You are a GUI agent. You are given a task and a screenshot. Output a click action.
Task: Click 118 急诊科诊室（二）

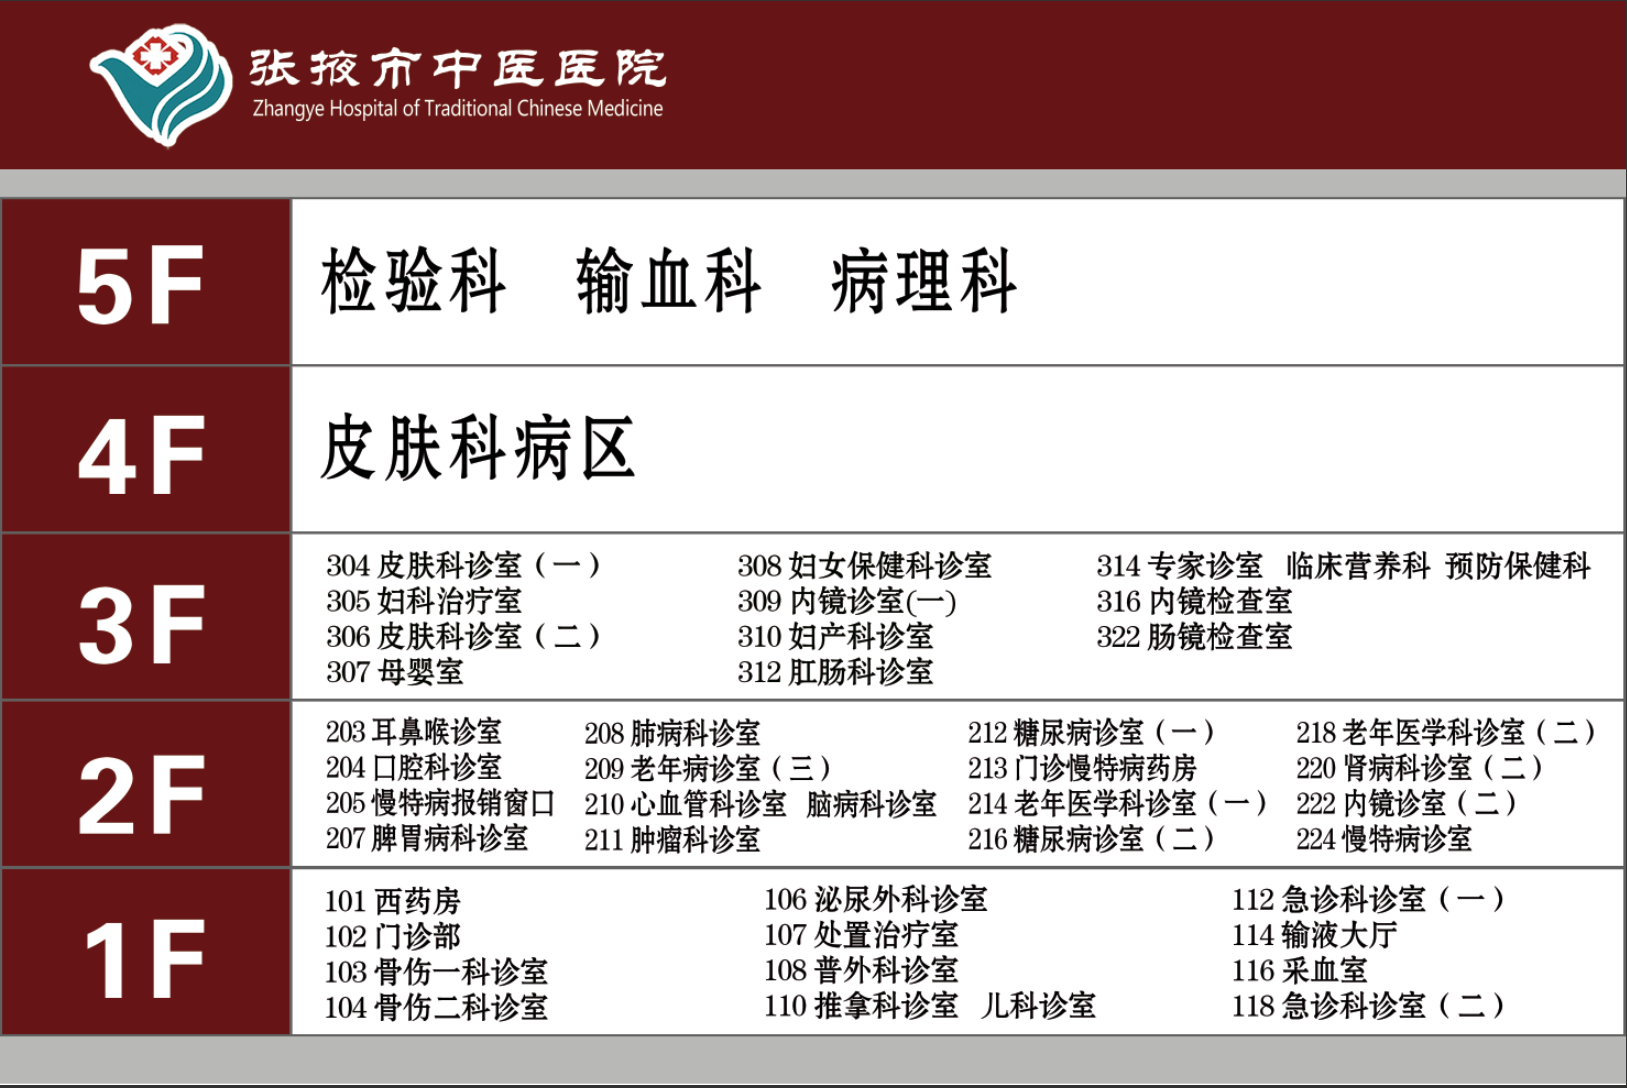[1369, 1005]
